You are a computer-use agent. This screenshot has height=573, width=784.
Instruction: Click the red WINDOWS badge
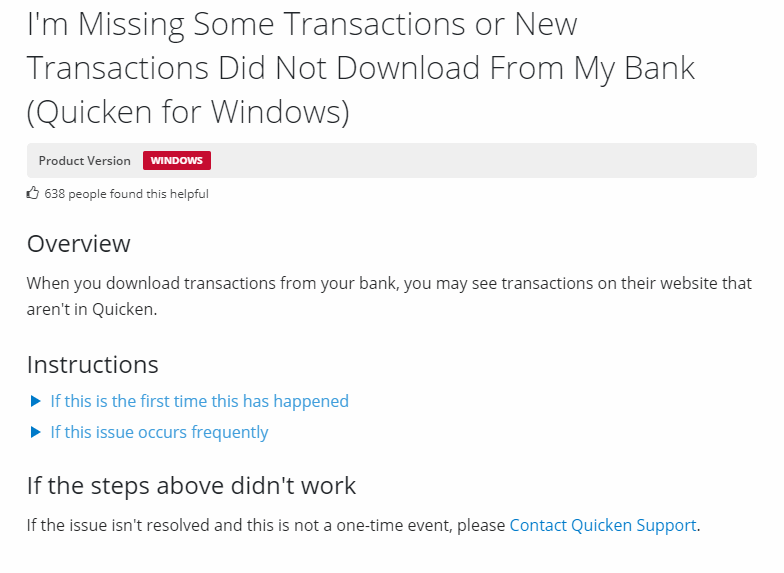tap(176, 161)
